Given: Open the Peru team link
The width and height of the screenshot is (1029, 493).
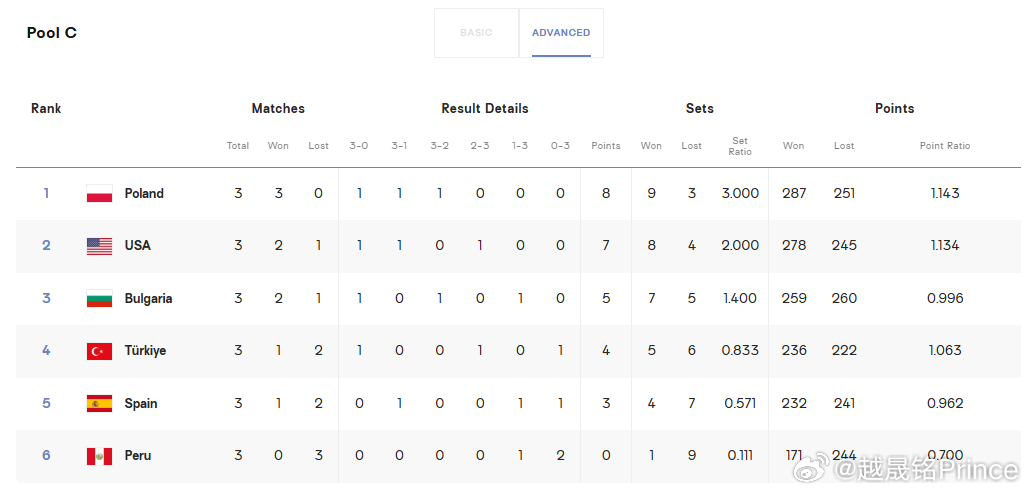Looking at the screenshot, I should point(138,456).
